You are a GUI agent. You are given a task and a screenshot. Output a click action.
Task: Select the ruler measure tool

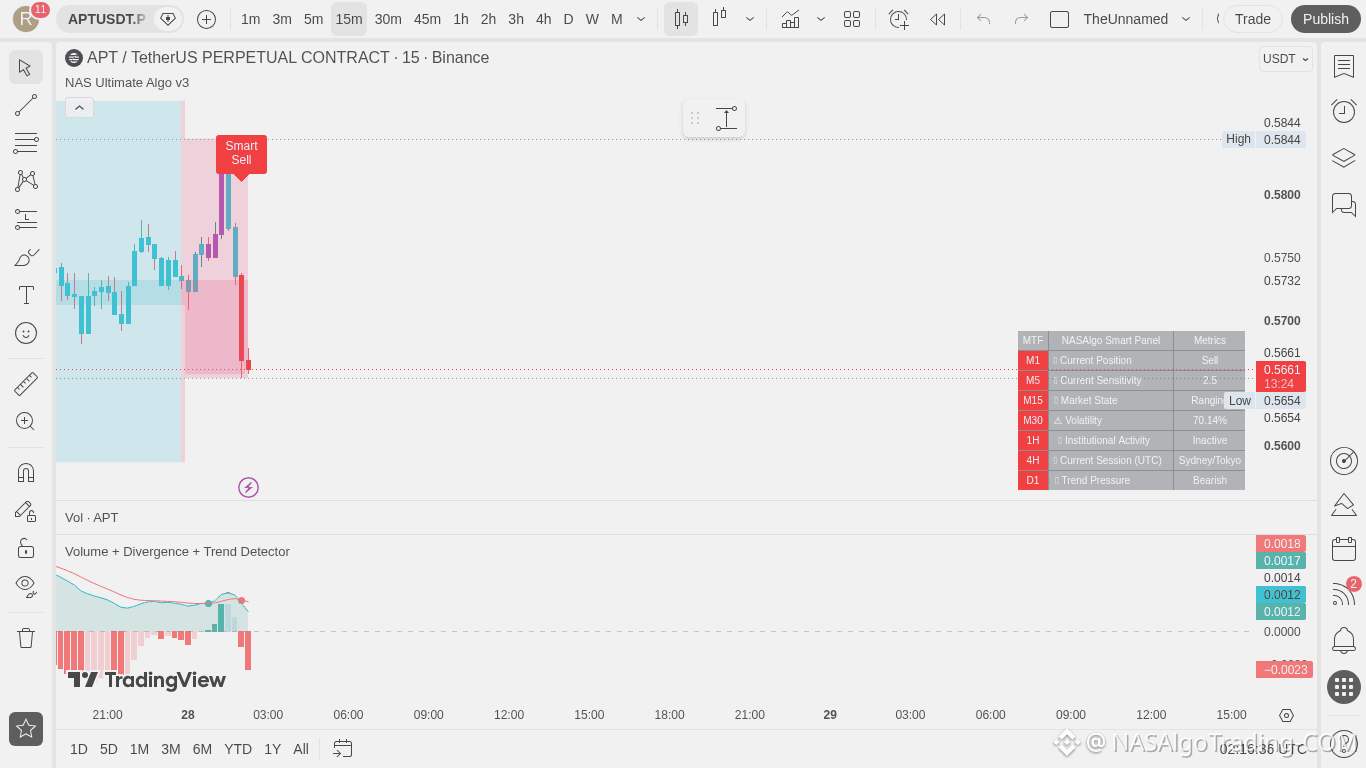point(26,383)
